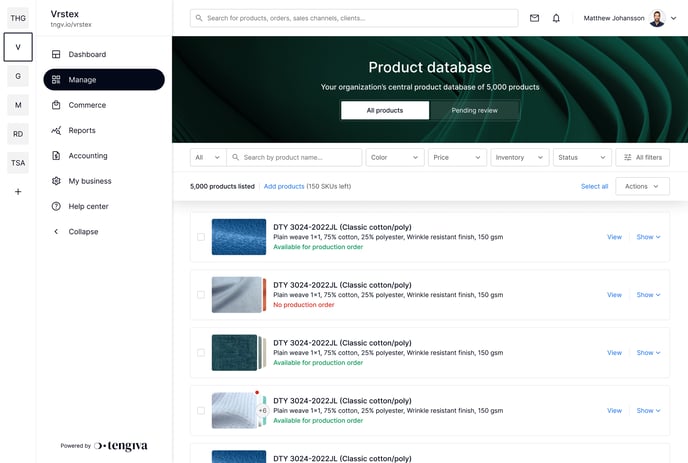This screenshot has width=688, height=463.
Task: Click the Accounting document icon
Action: [x=56, y=155]
